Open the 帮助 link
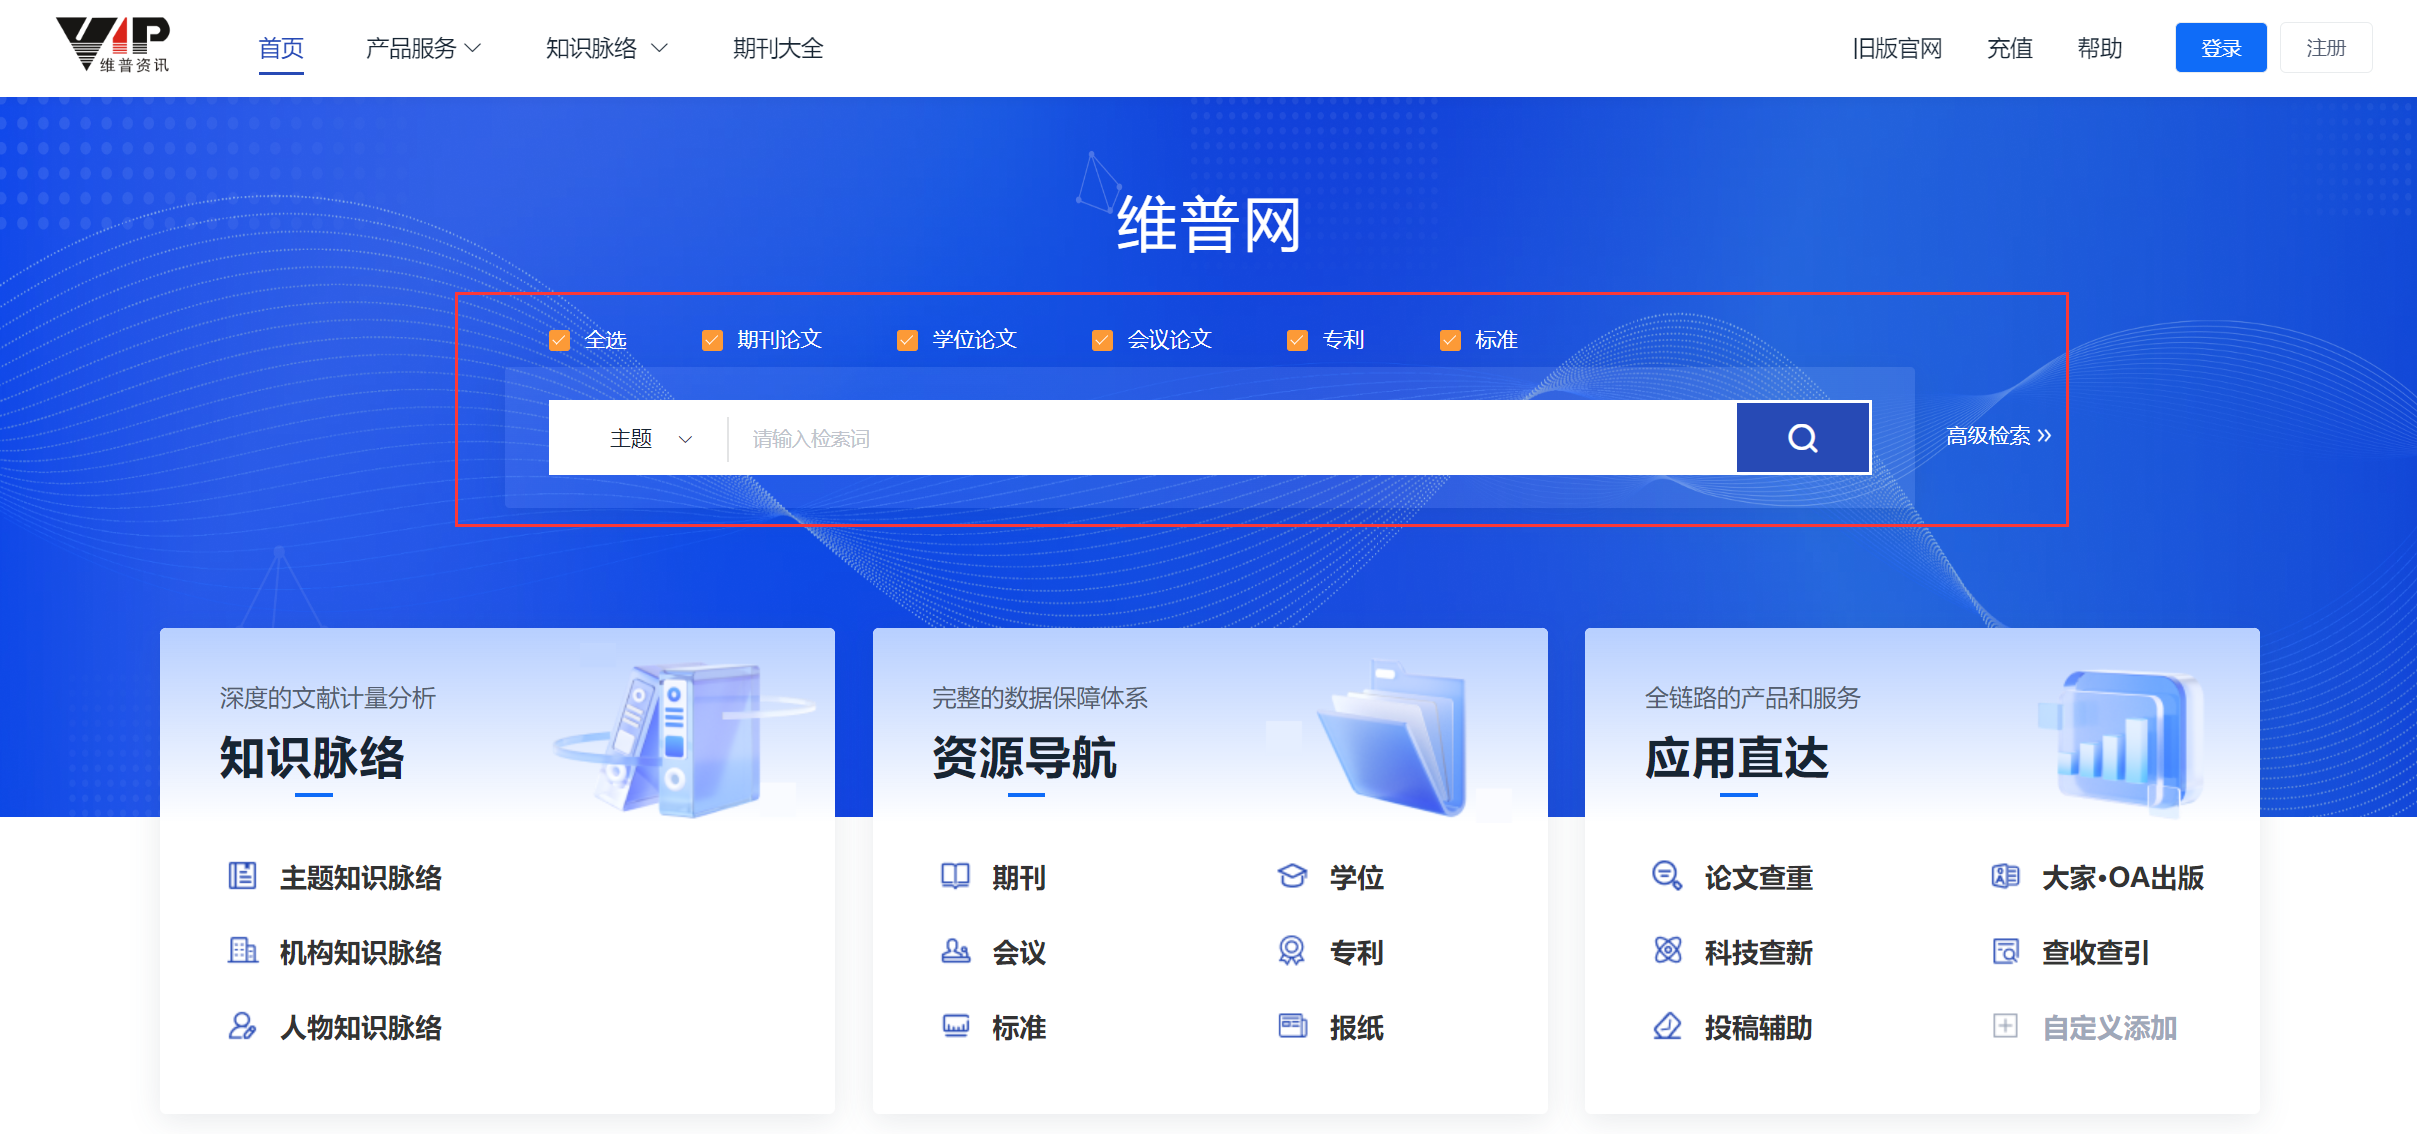Screen dimensions: 2417x1134 (x=2100, y=48)
